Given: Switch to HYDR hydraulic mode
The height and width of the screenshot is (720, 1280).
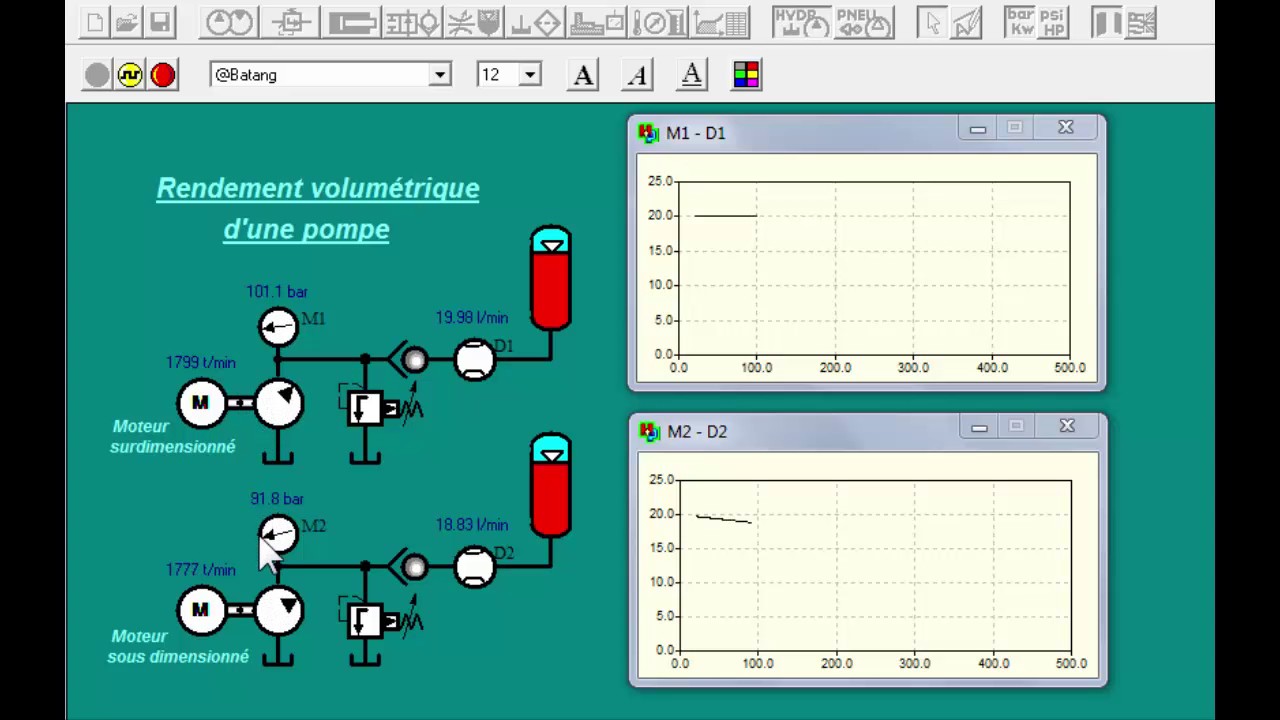Looking at the screenshot, I should click(801, 22).
